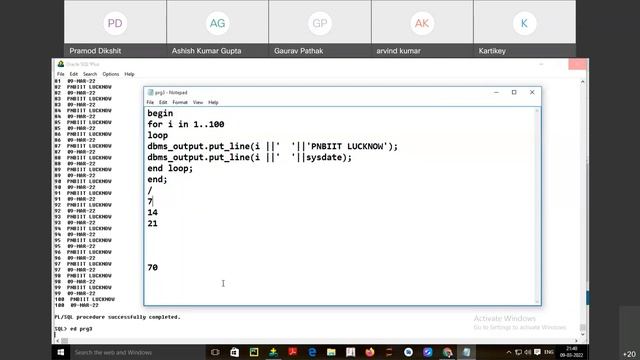Open SQL Plus Search menu
Image resolution: width=640 pixels, height=360 pixels.
coord(90,74)
